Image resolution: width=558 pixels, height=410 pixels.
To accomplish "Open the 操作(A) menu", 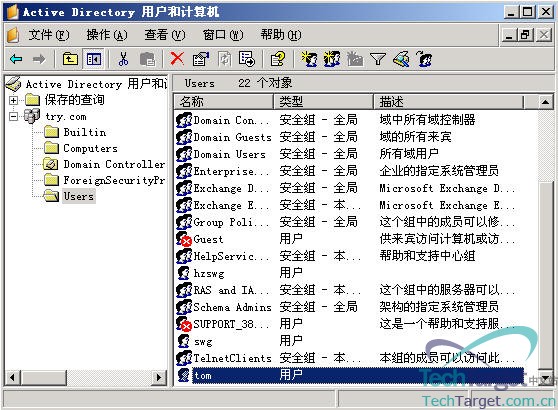I will point(107,35).
